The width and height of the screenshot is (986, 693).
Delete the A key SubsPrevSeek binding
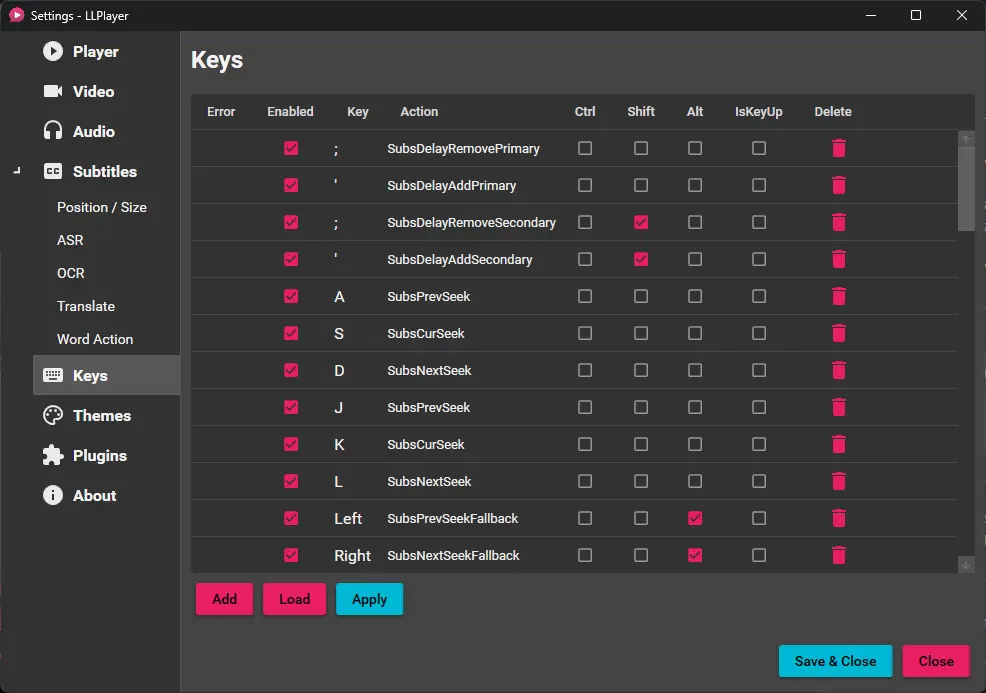pyautogui.click(x=839, y=296)
